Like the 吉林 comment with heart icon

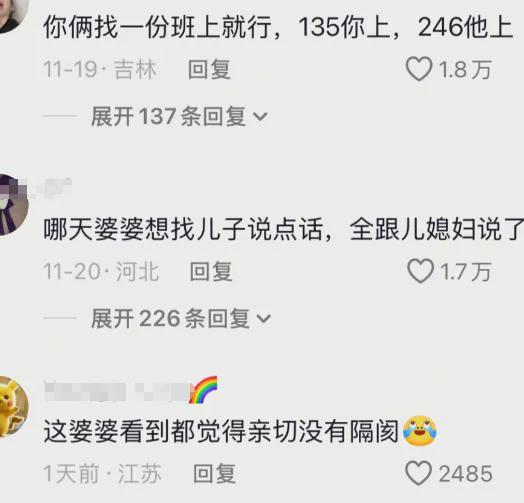(x=419, y=69)
